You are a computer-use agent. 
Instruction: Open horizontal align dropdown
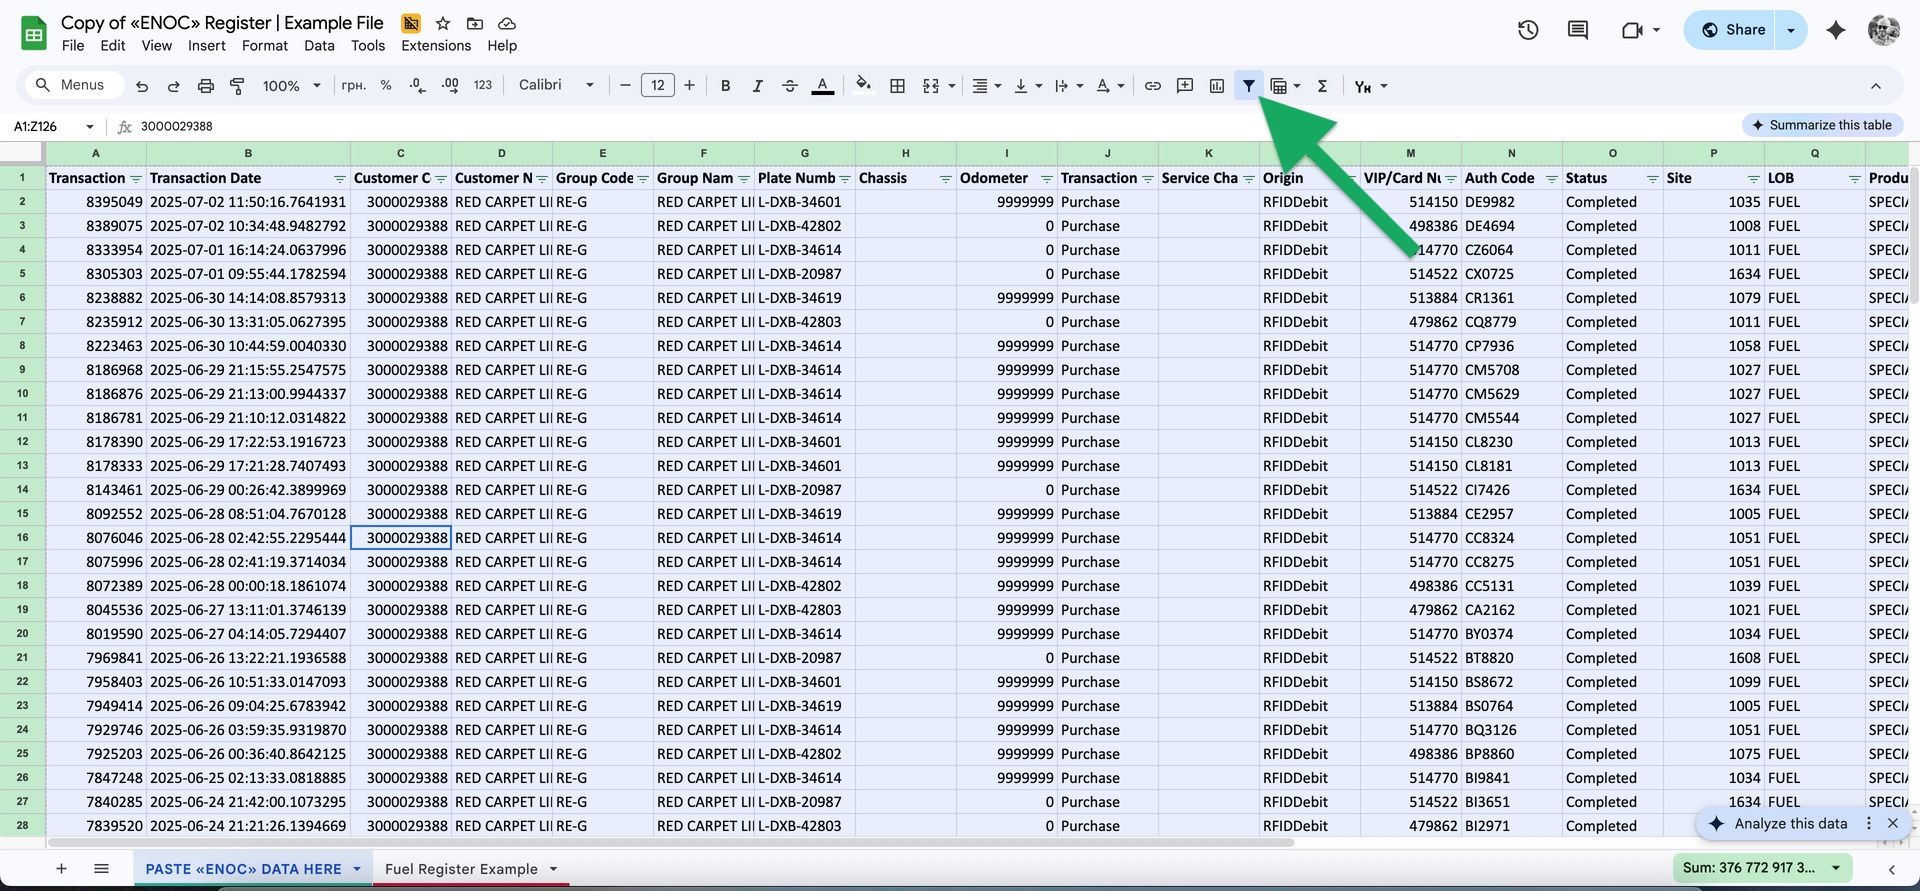987,86
